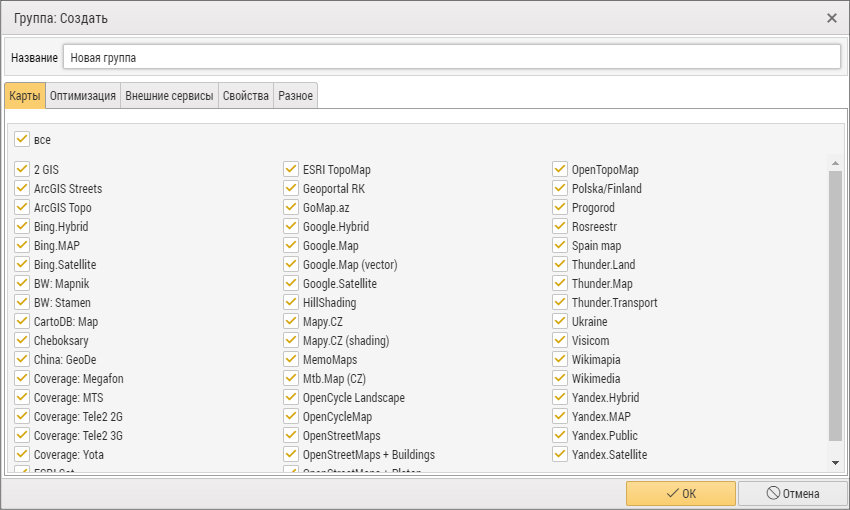850x510 pixels.
Task: Uncheck BW: Mapnik checkbox
Action: tap(22, 283)
